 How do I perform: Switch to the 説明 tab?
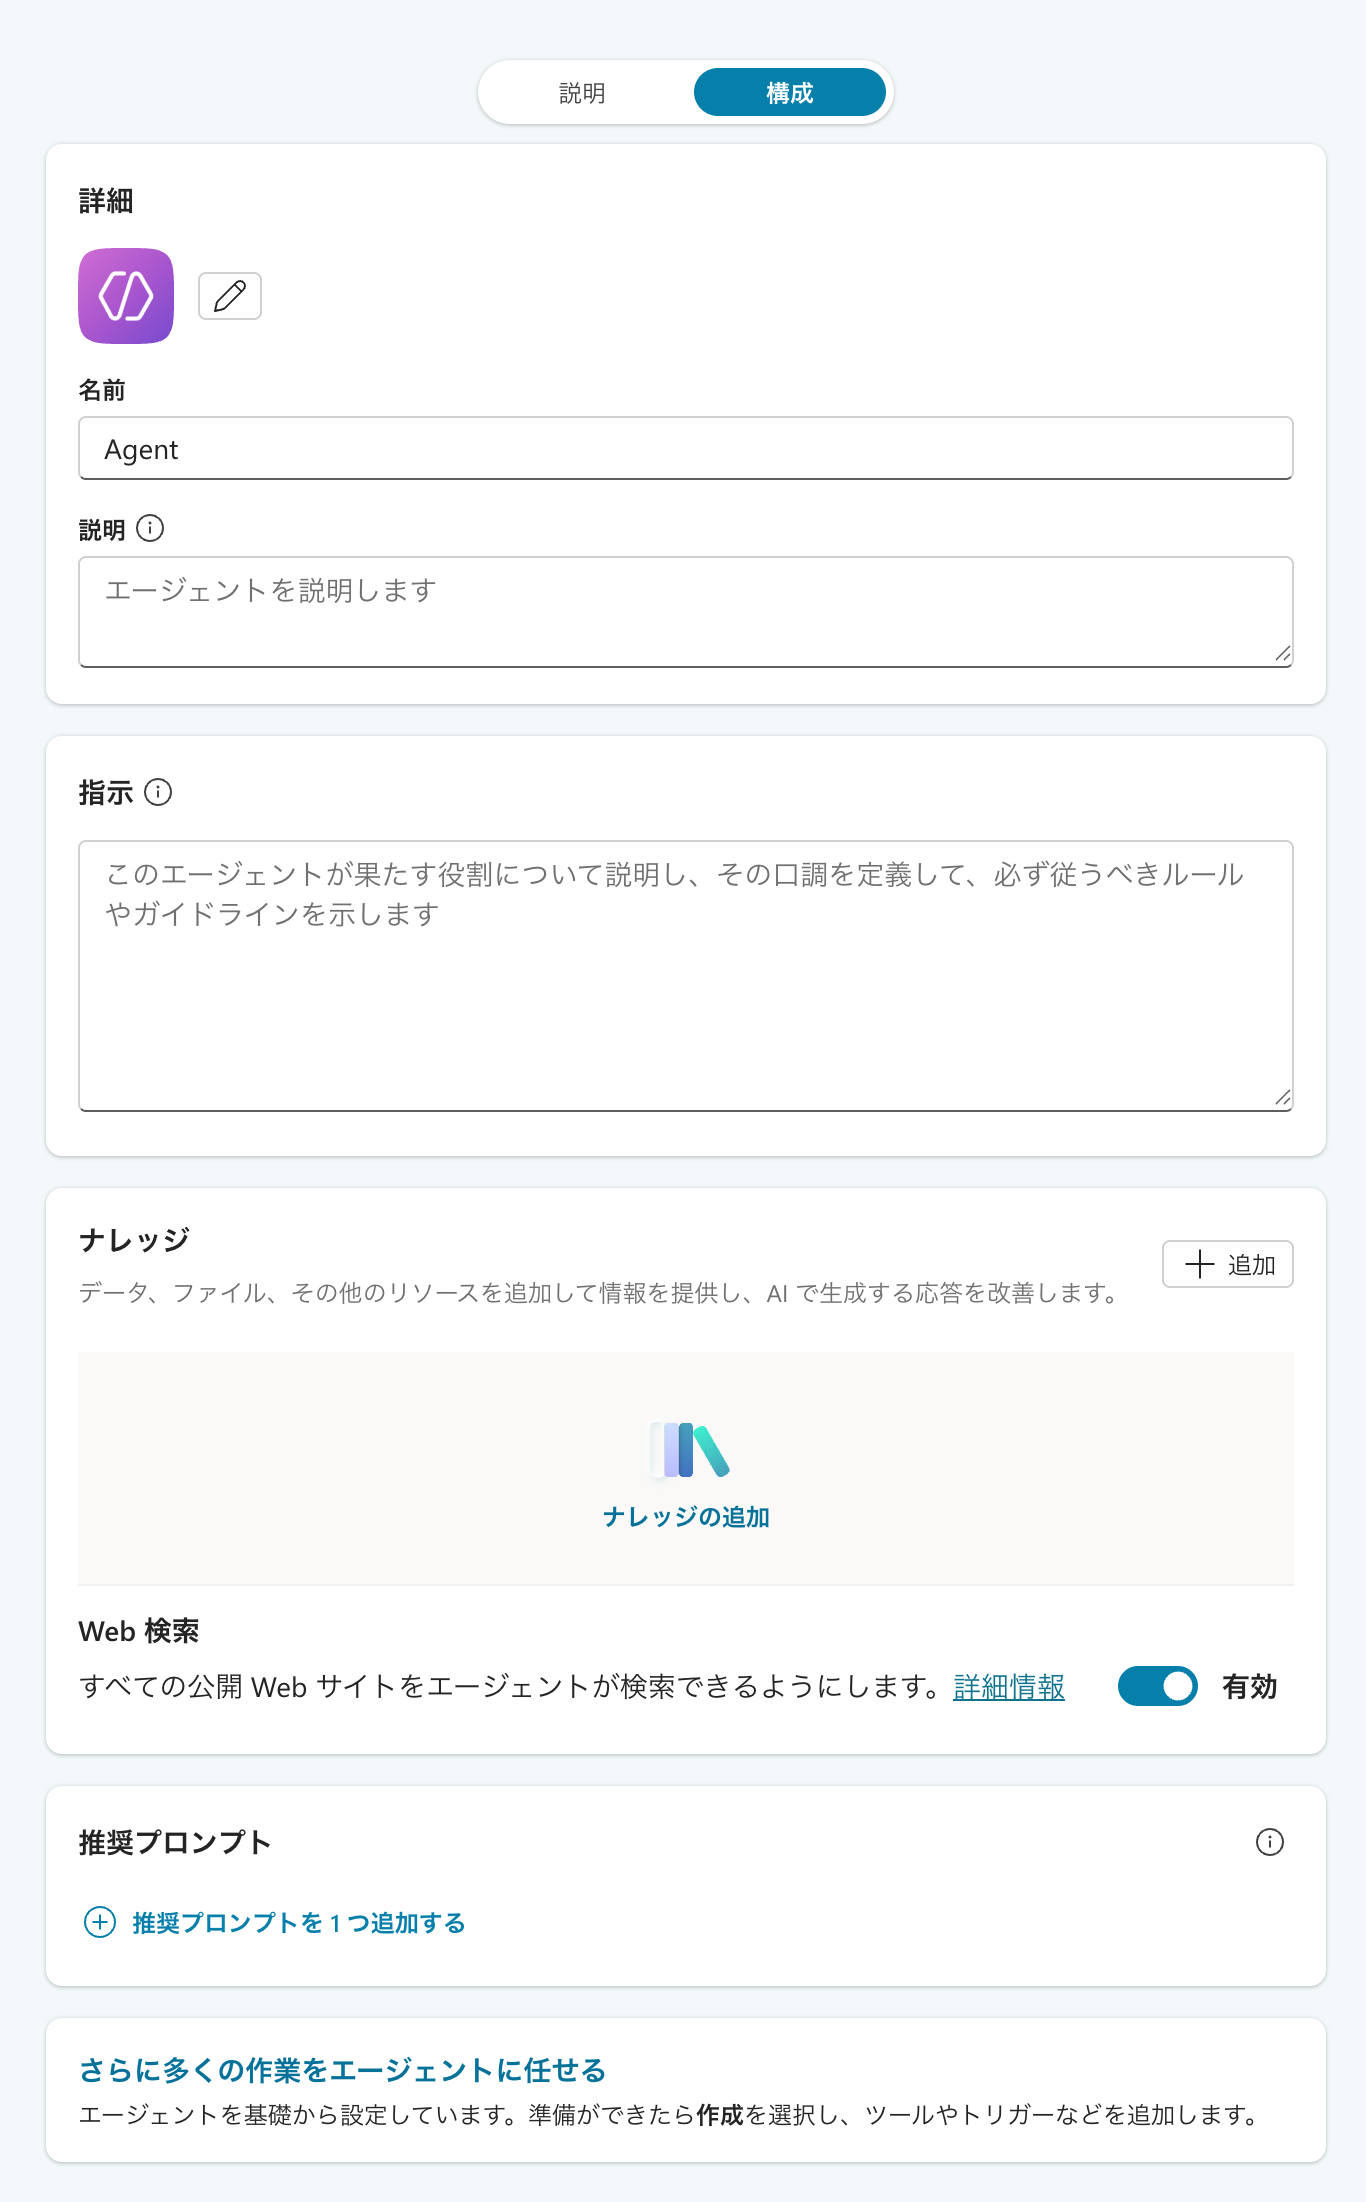click(582, 93)
